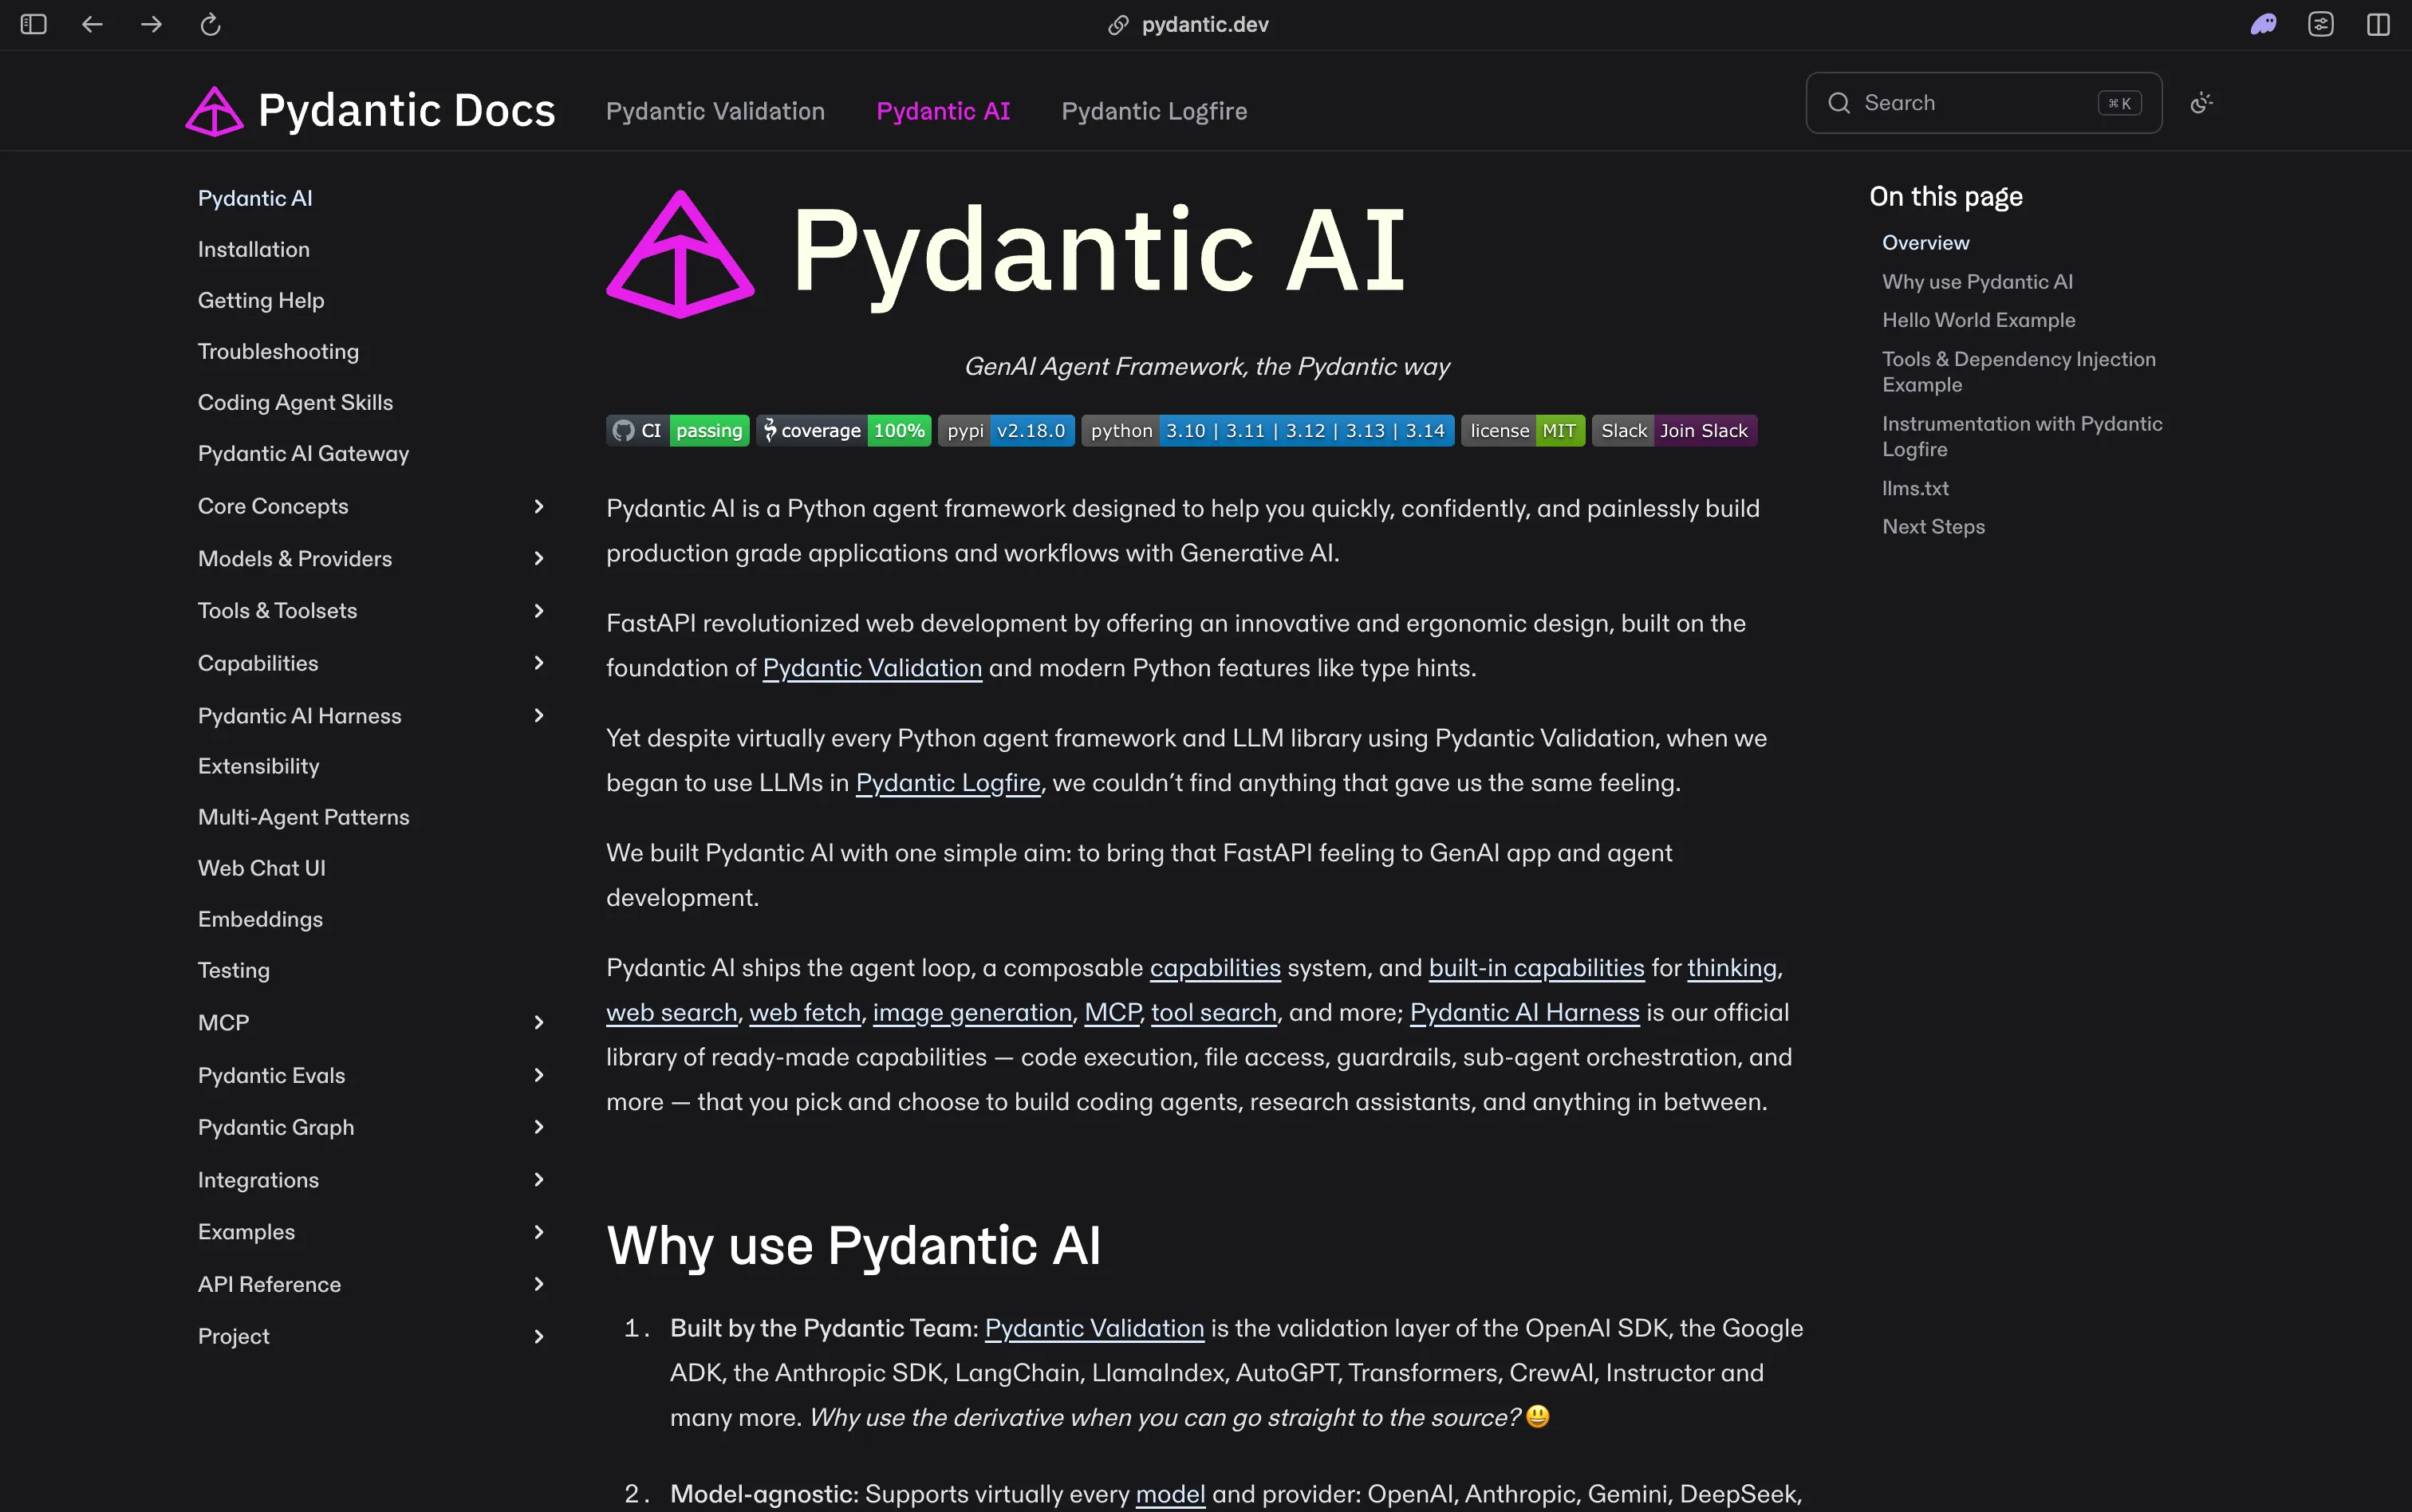Switch to Pydantic Validation tab
This screenshot has height=1512, width=2412.
pyautogui.click(x=715, y=111)
